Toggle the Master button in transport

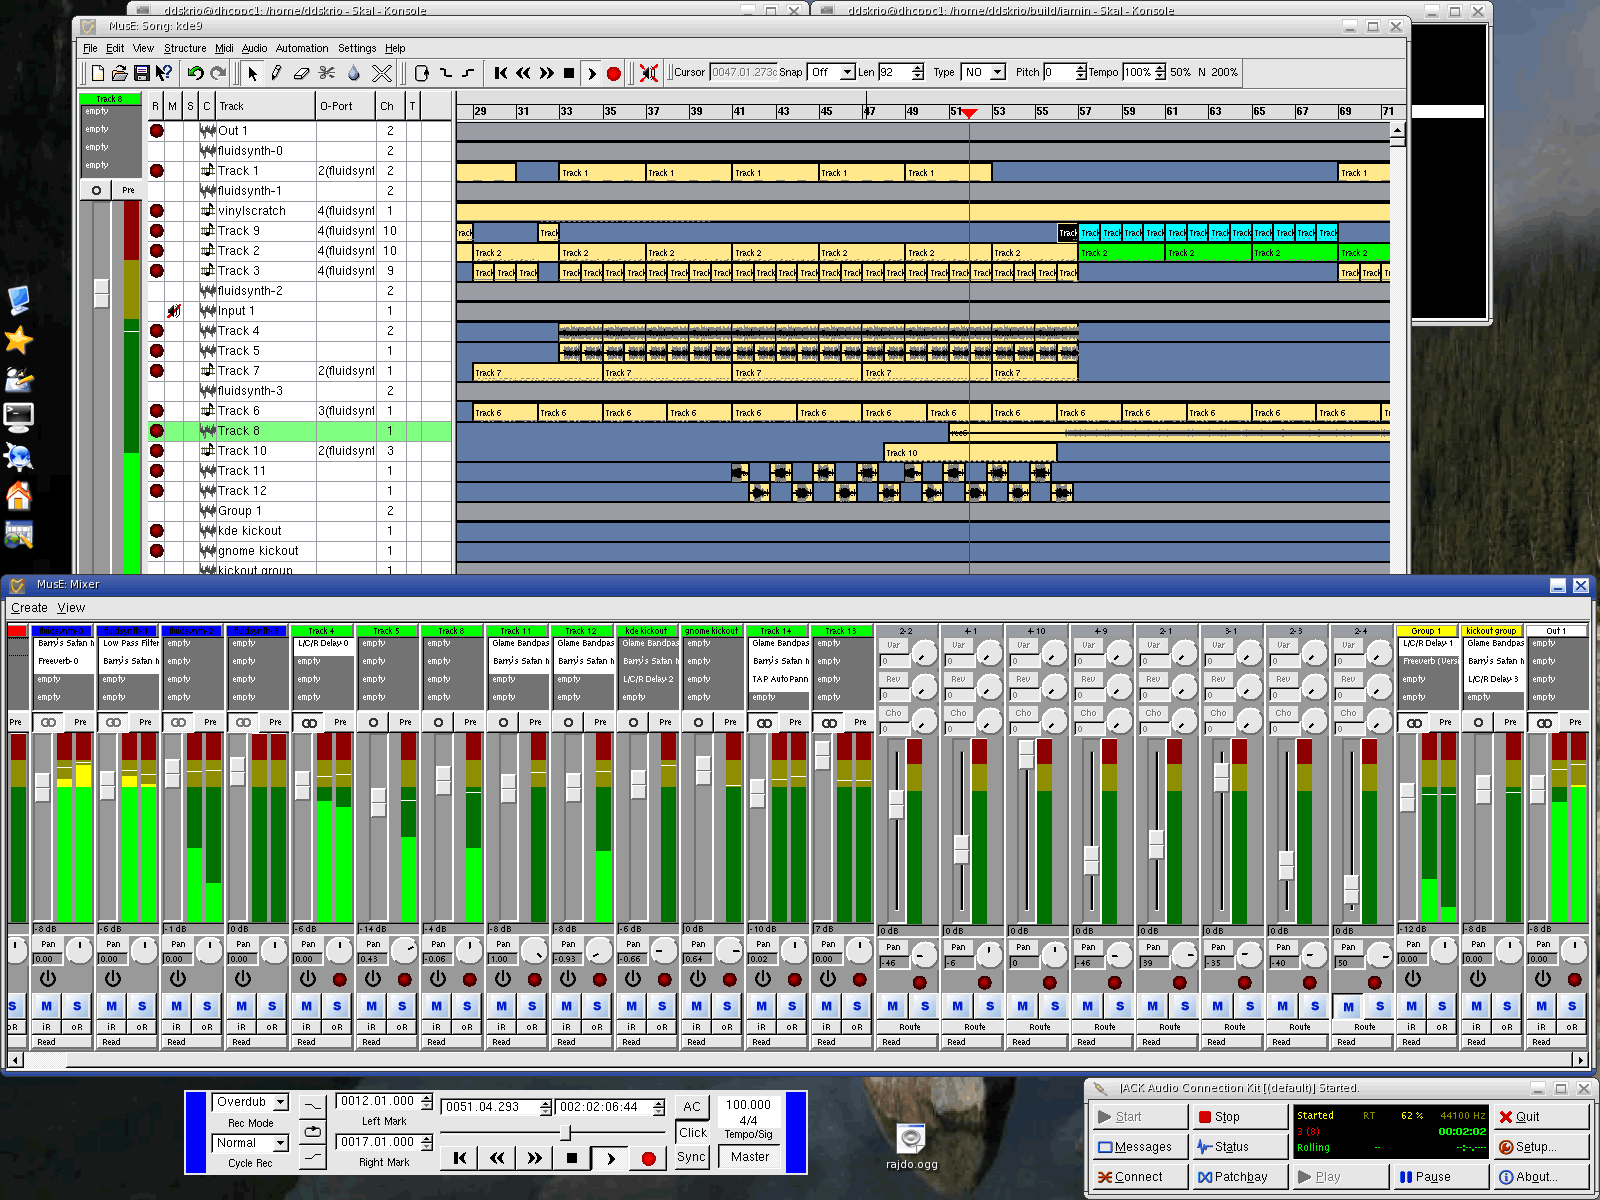(750, 1157)
